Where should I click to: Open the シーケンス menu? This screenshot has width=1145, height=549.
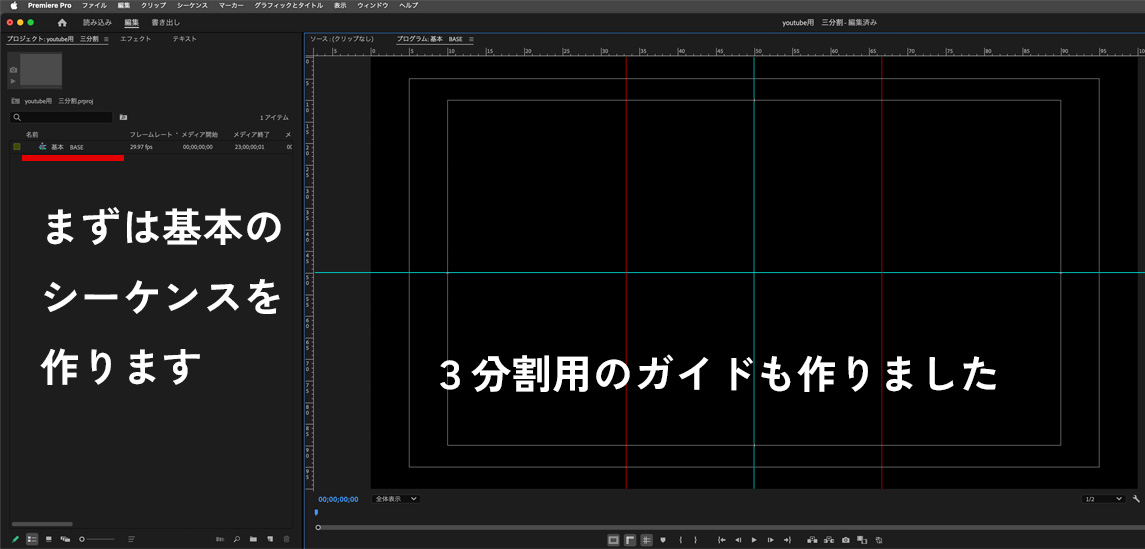click(x=193, y=5)
